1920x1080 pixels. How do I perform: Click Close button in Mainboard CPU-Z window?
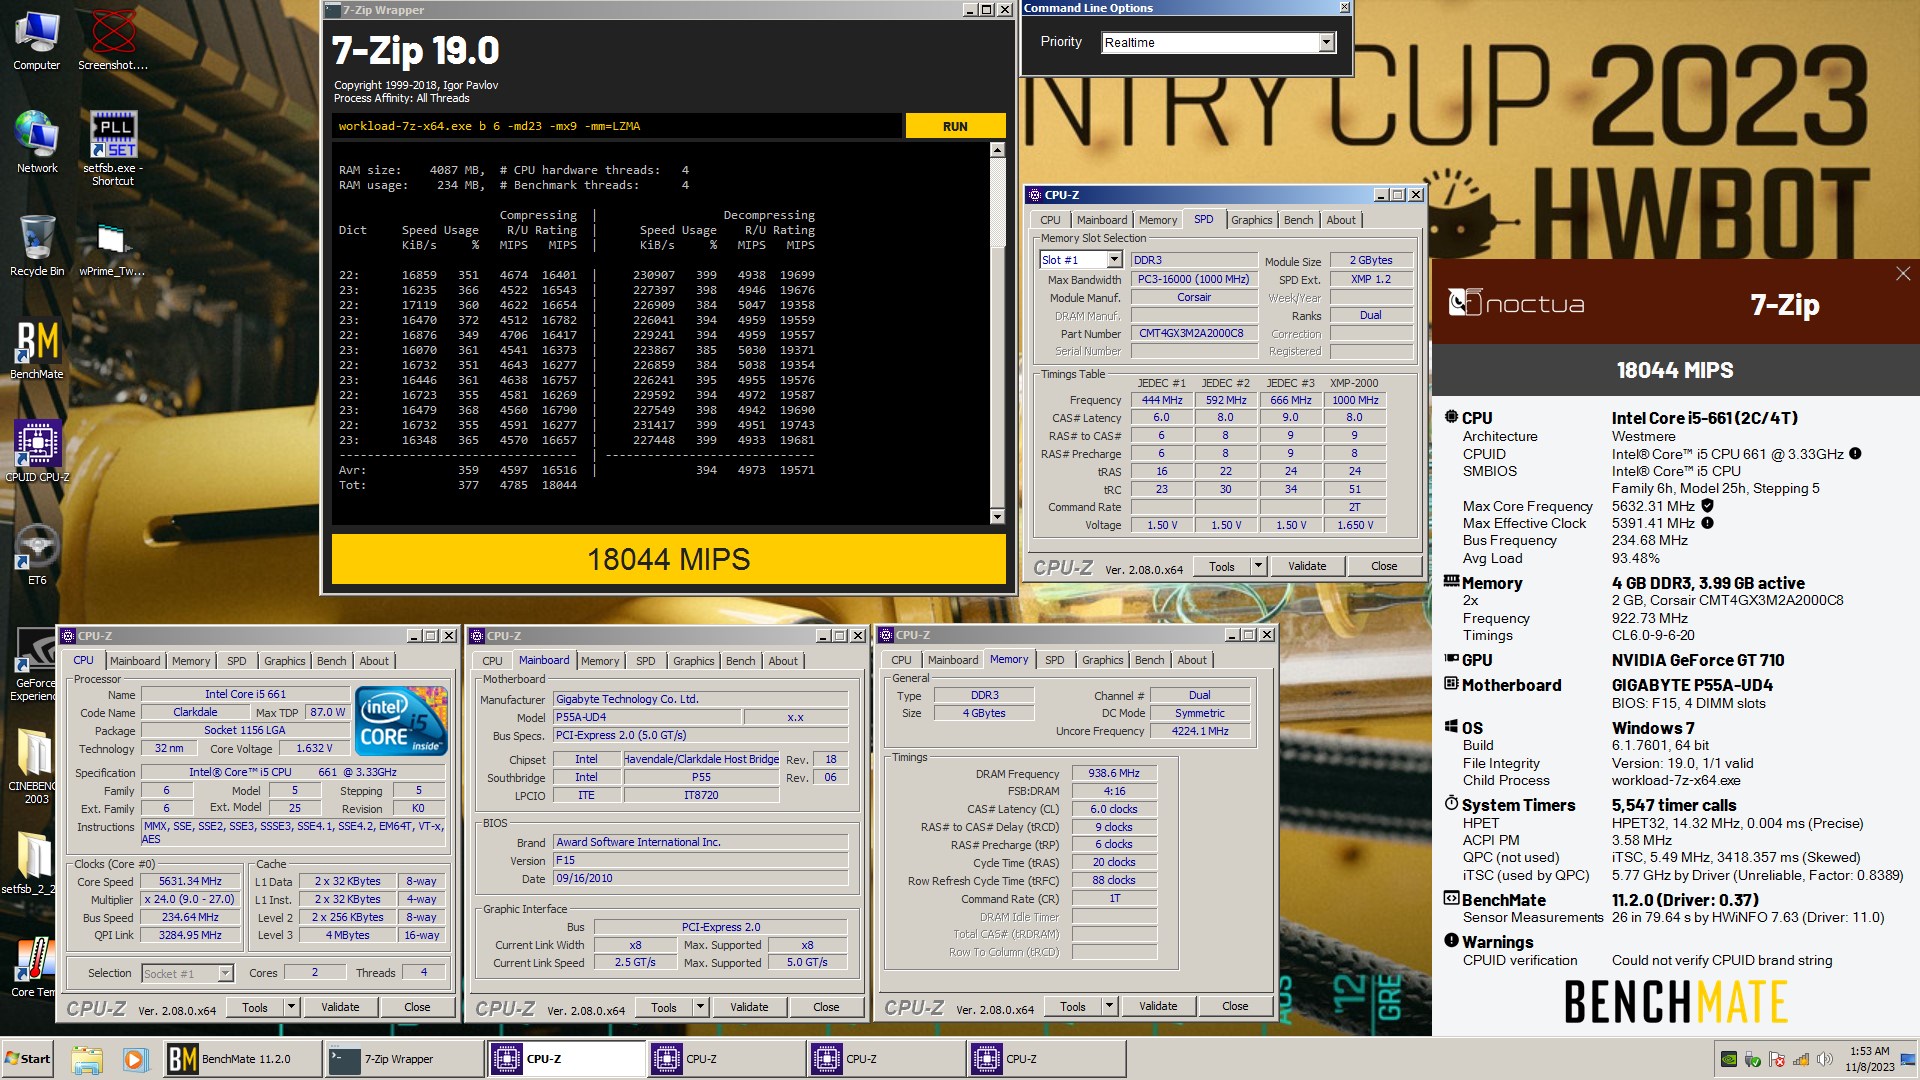click(x=826, y=1007)
